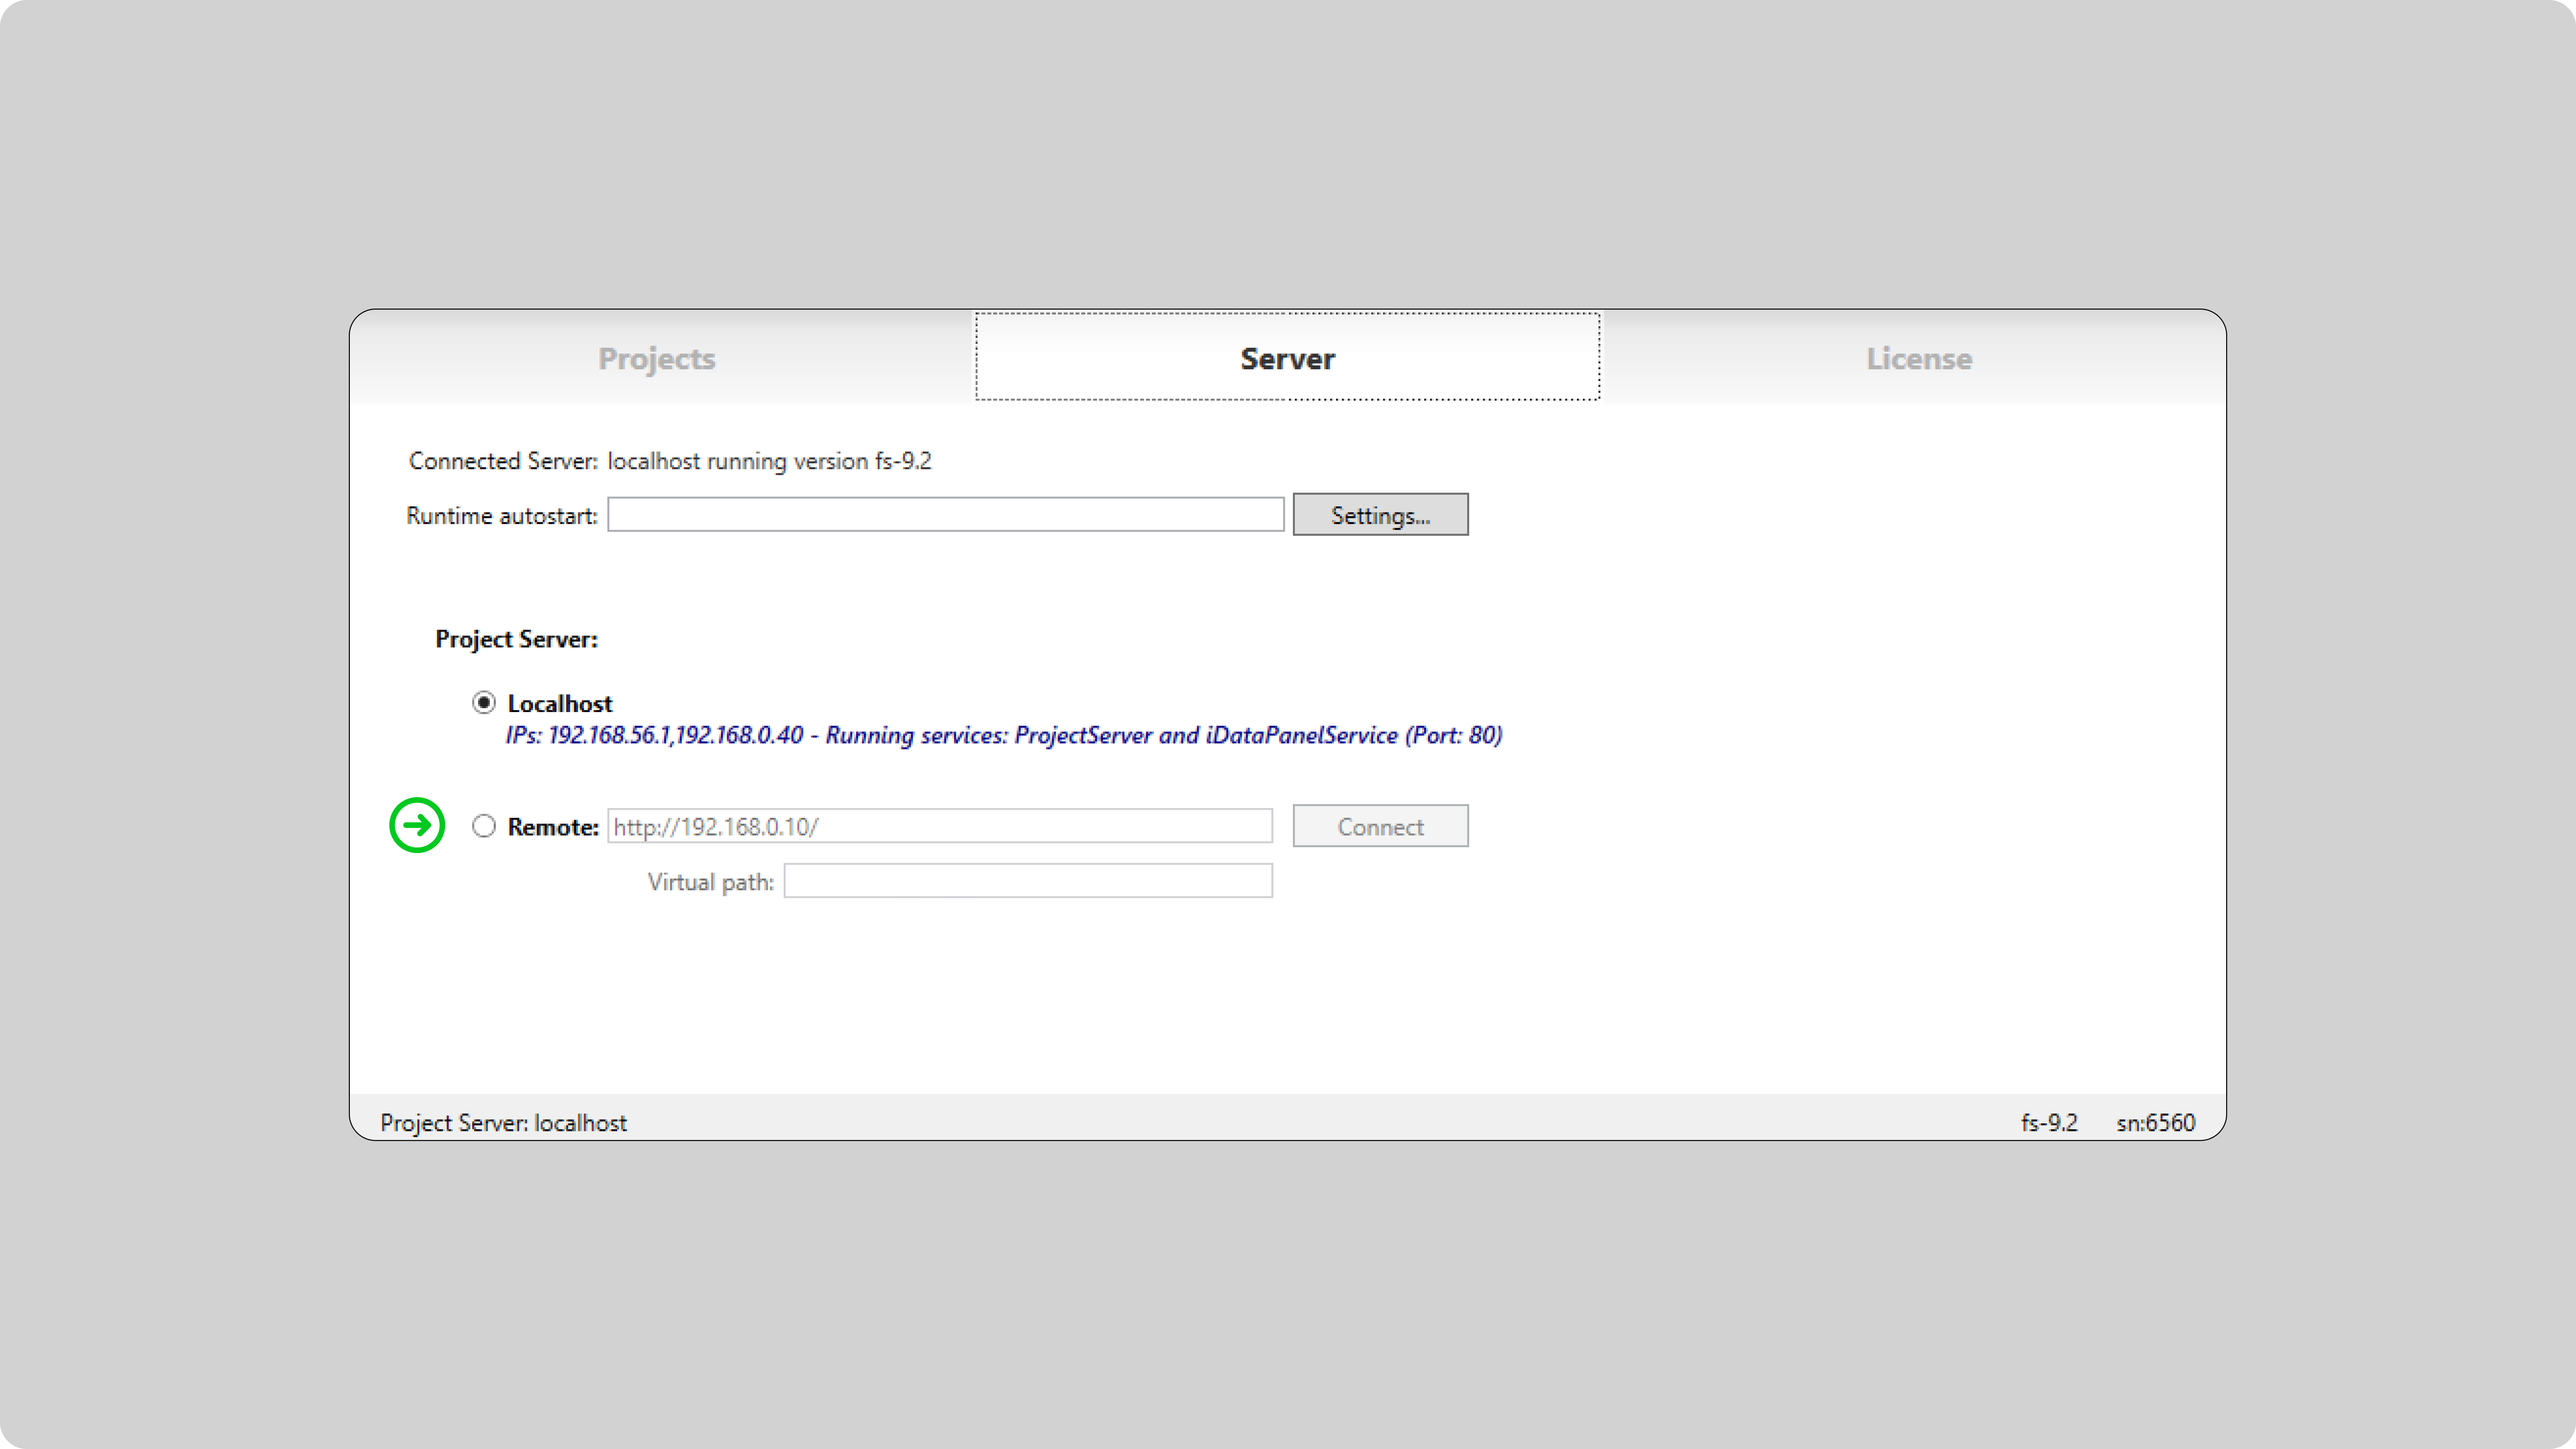The image size is (2576, 1449).
Task: Click the Remote URL input field
Action: (x=940, y=826)
